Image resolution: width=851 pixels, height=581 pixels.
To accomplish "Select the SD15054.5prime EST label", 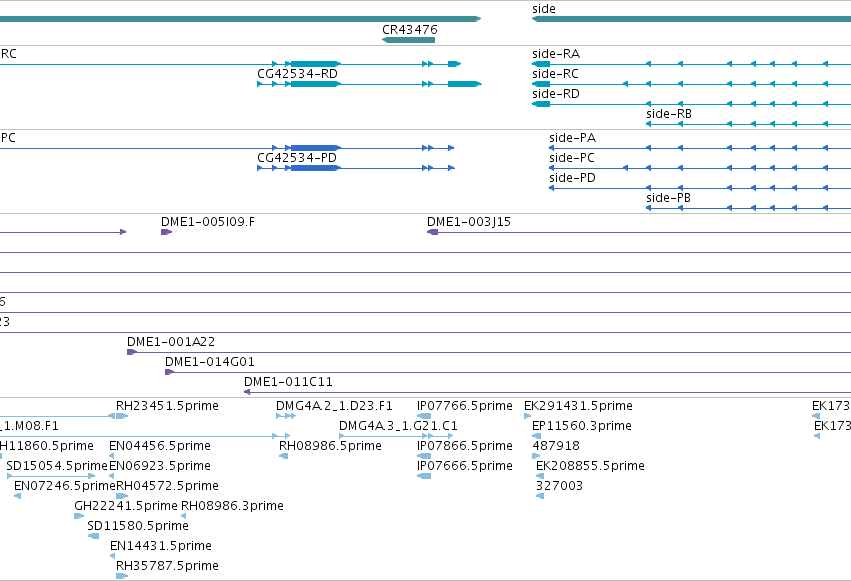I will coord(57,466).
